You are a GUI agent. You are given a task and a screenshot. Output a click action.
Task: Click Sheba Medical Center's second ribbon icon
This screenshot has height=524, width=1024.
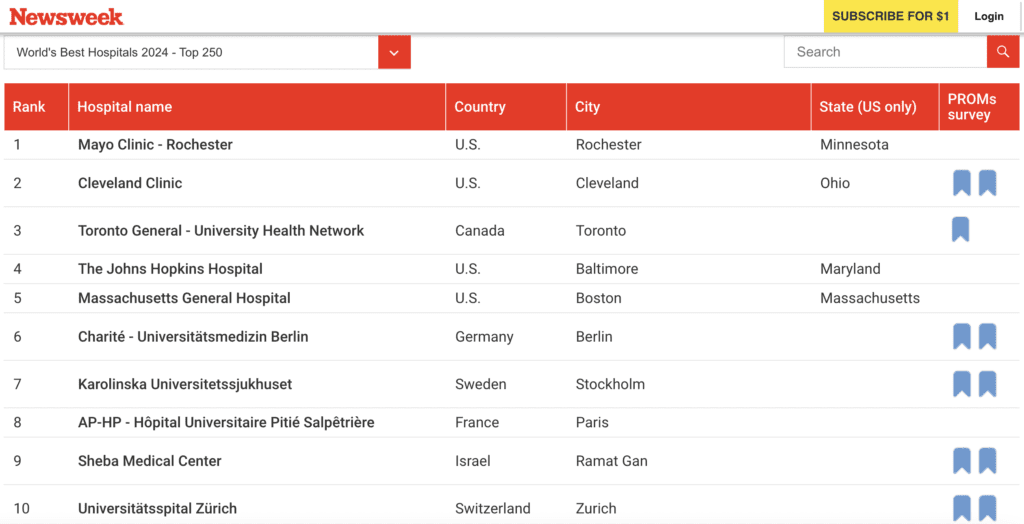[x=987, y=461]
